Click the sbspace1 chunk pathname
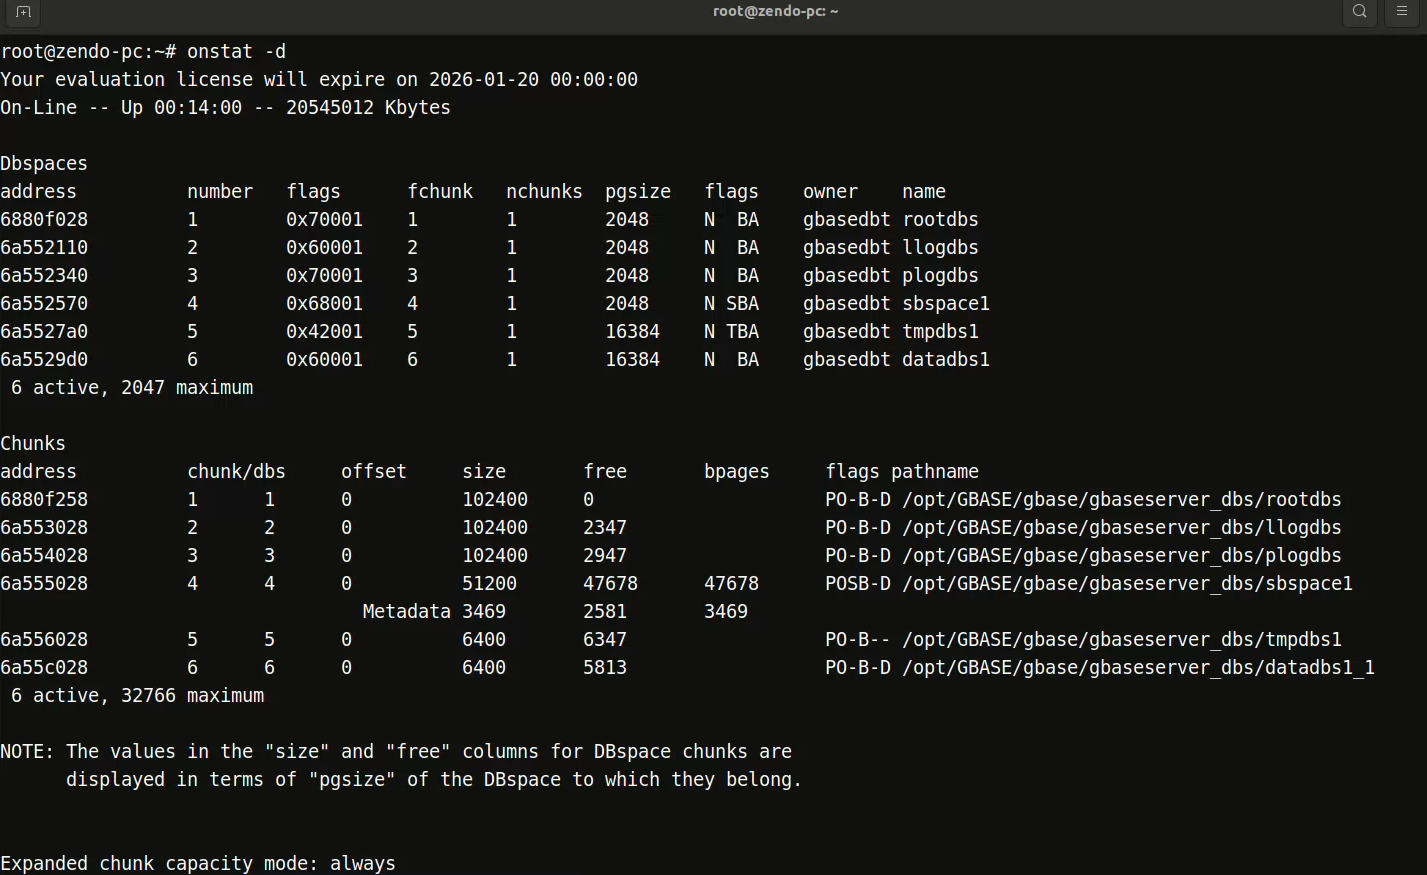This screenshot has height=875, width=1427. coord(1127,584)
